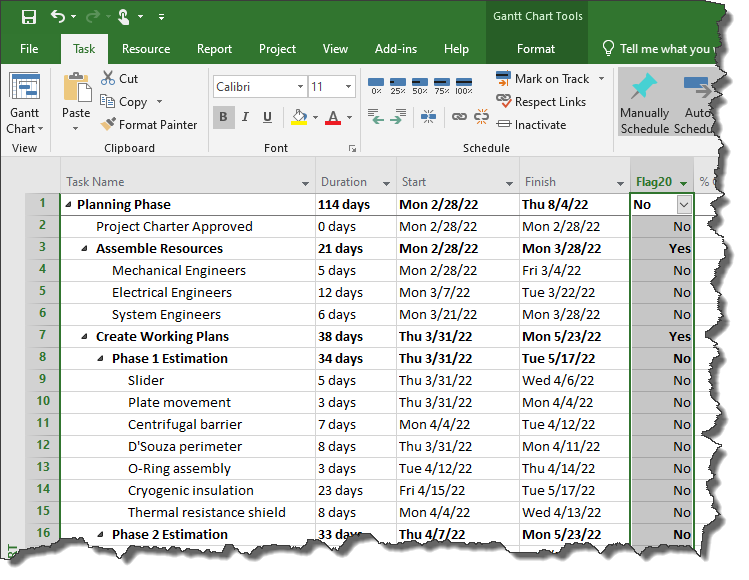
Task: Click the Gantt Chart view icon
Action: click(x=24, y=88)
